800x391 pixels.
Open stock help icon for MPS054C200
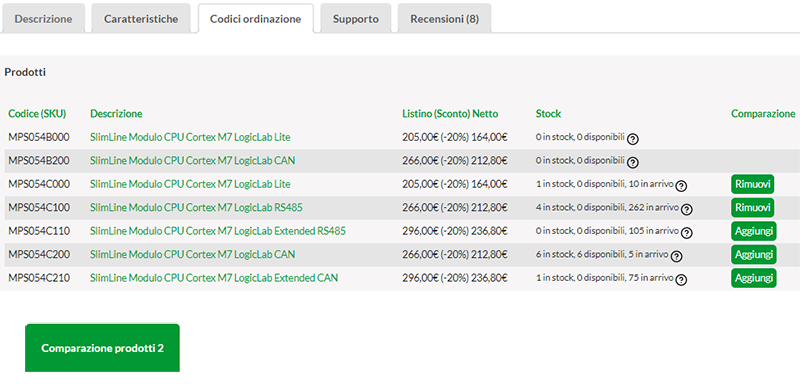[x=677, y=256]
